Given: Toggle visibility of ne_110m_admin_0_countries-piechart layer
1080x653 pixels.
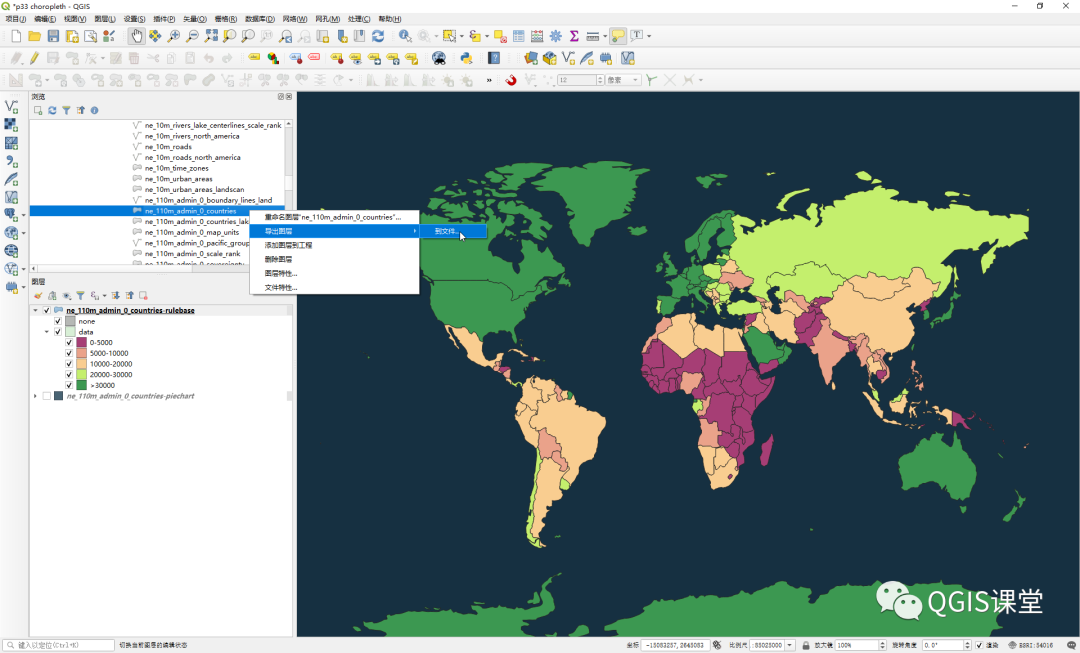Looking at the screenshot, I should click(46, 395).
